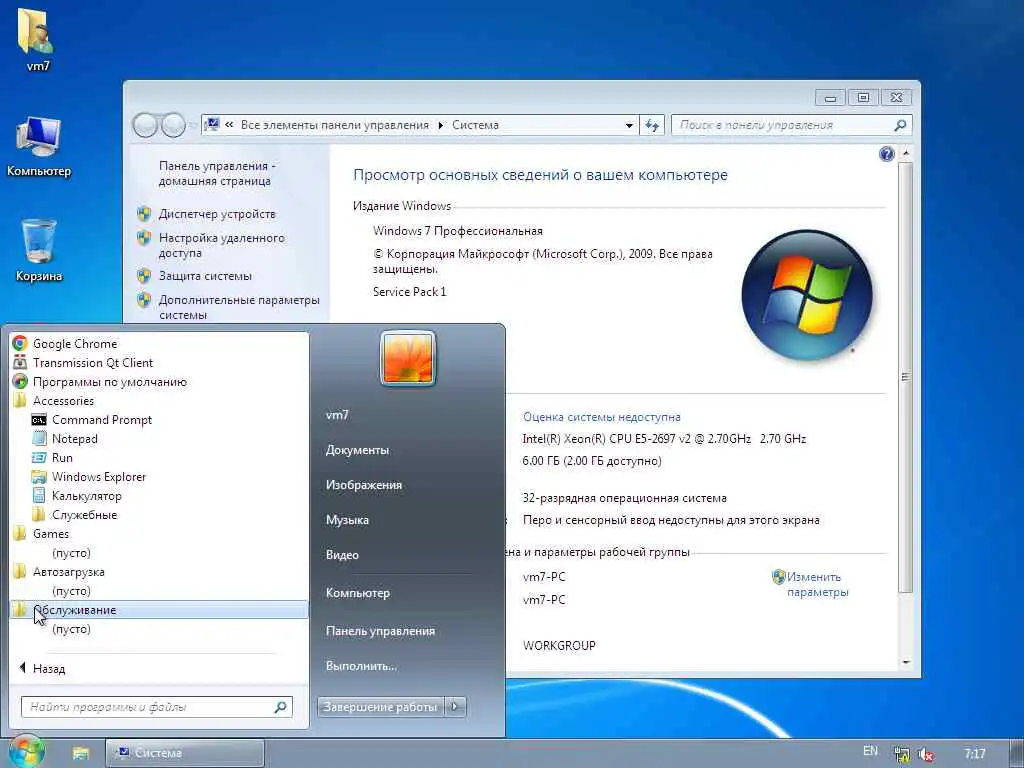Click the scrollbar up arrow in Система window

tap(905, 153)
